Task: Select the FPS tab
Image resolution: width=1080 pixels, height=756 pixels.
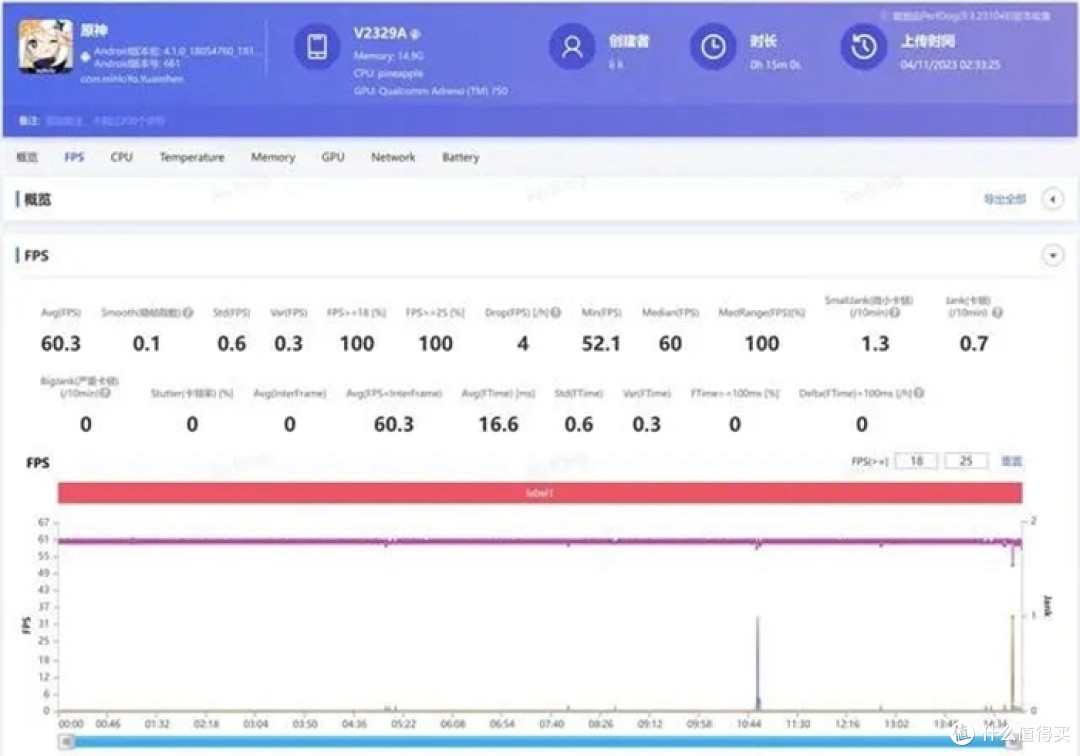Action: [74, 157]
